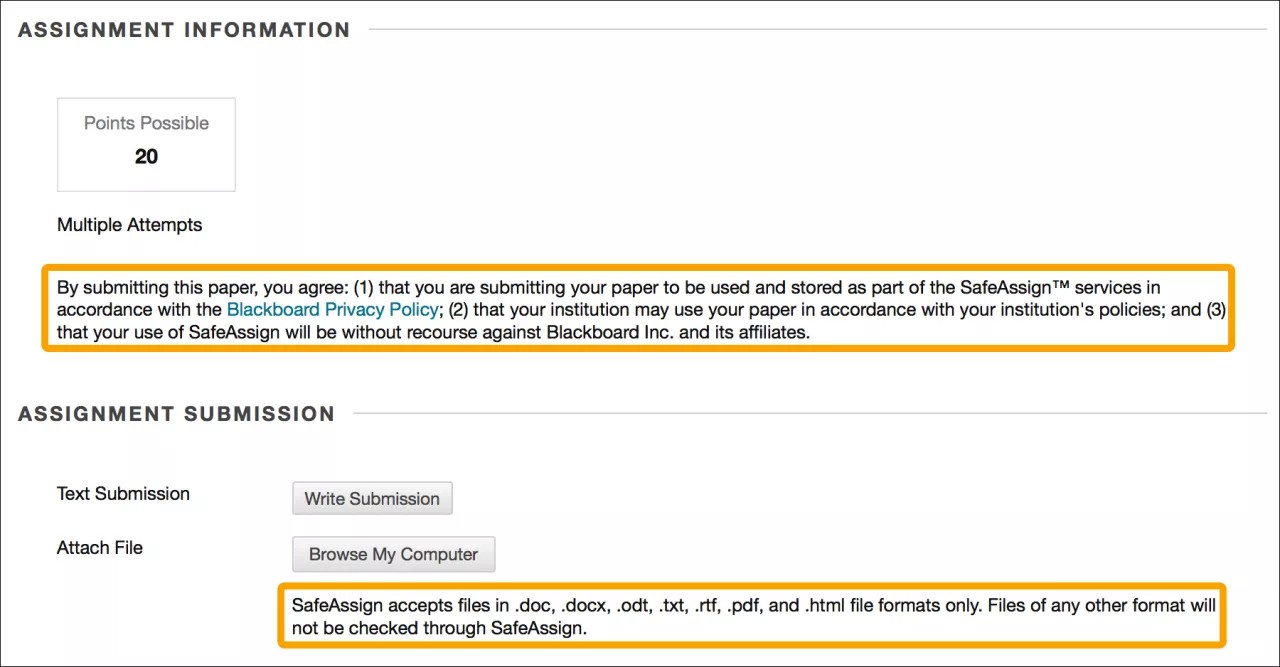1280x667 pixels.
Task: Click the number 20 under Points Possible
Action: coord(146,156)
